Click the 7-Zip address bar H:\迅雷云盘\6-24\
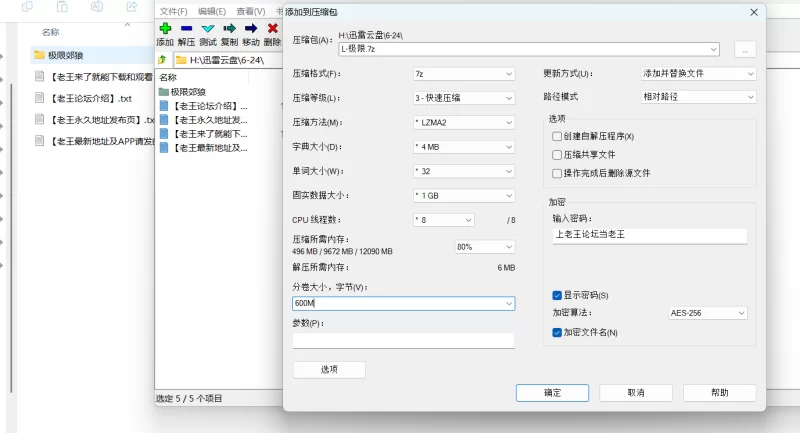The width and height of the screenshot is (800, 433). click(x=227, y=60)
